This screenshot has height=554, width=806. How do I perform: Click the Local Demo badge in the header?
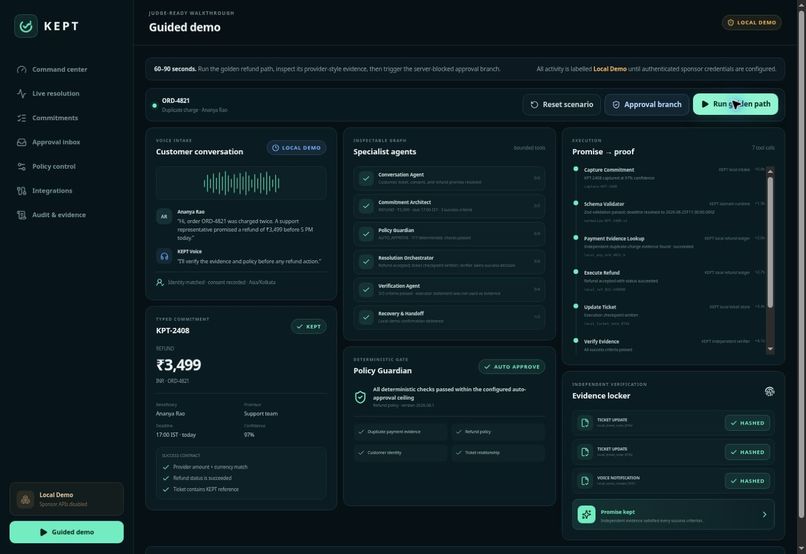(x=752, y=23)
